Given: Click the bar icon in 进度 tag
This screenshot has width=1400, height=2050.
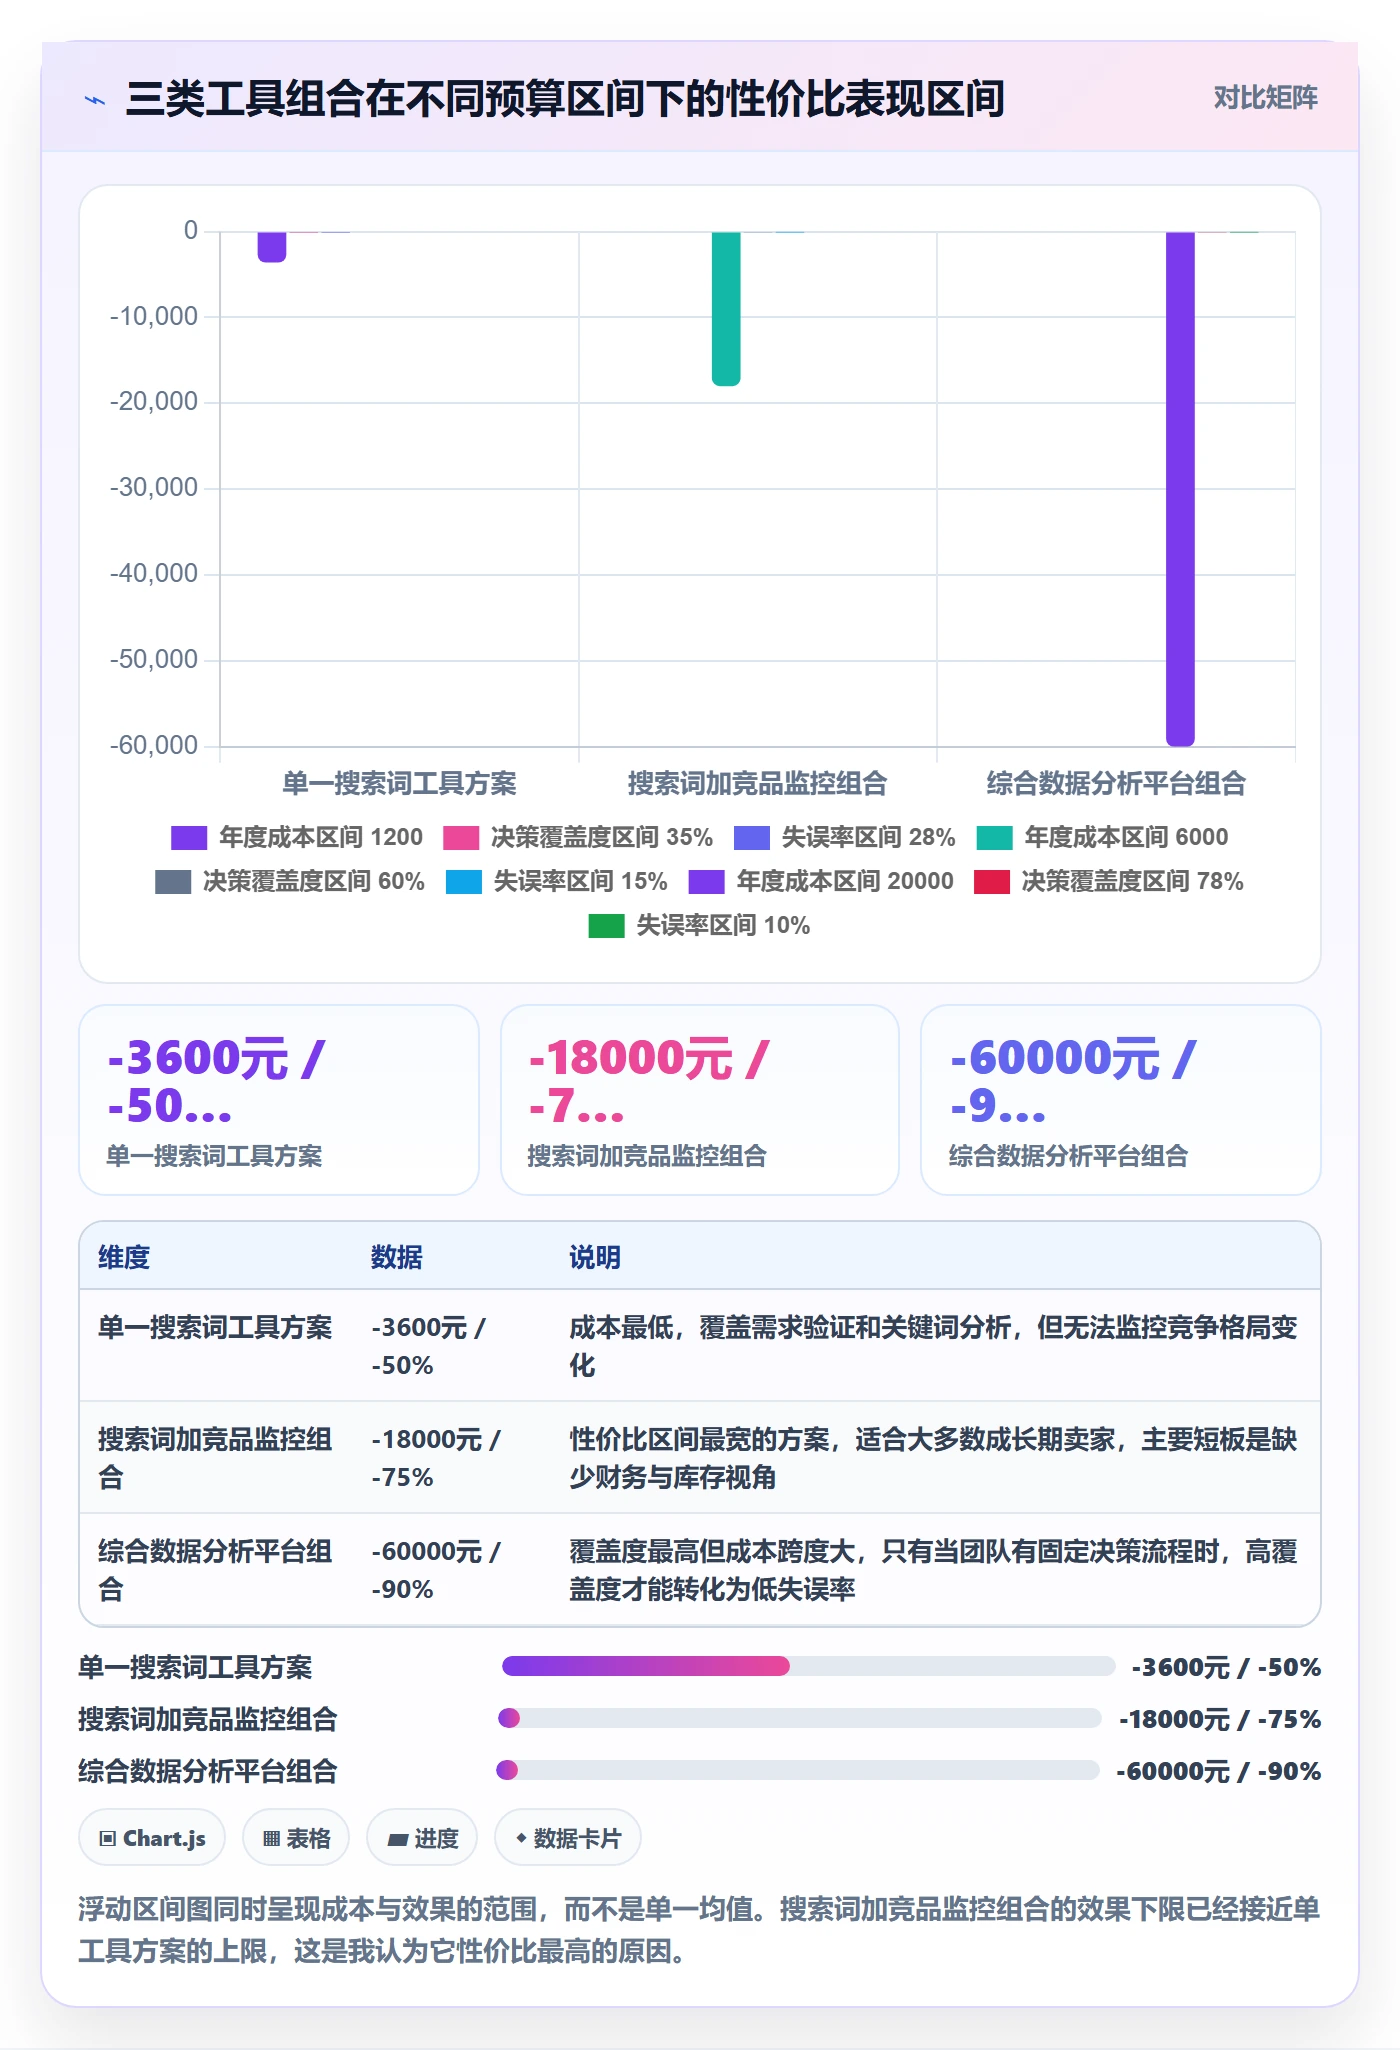Looking at the screenshot, I should tap(398, 1839).
